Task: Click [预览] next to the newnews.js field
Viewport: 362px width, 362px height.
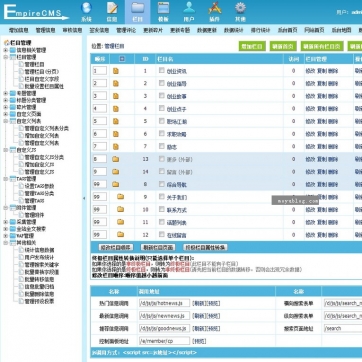Action: (213, 316)
